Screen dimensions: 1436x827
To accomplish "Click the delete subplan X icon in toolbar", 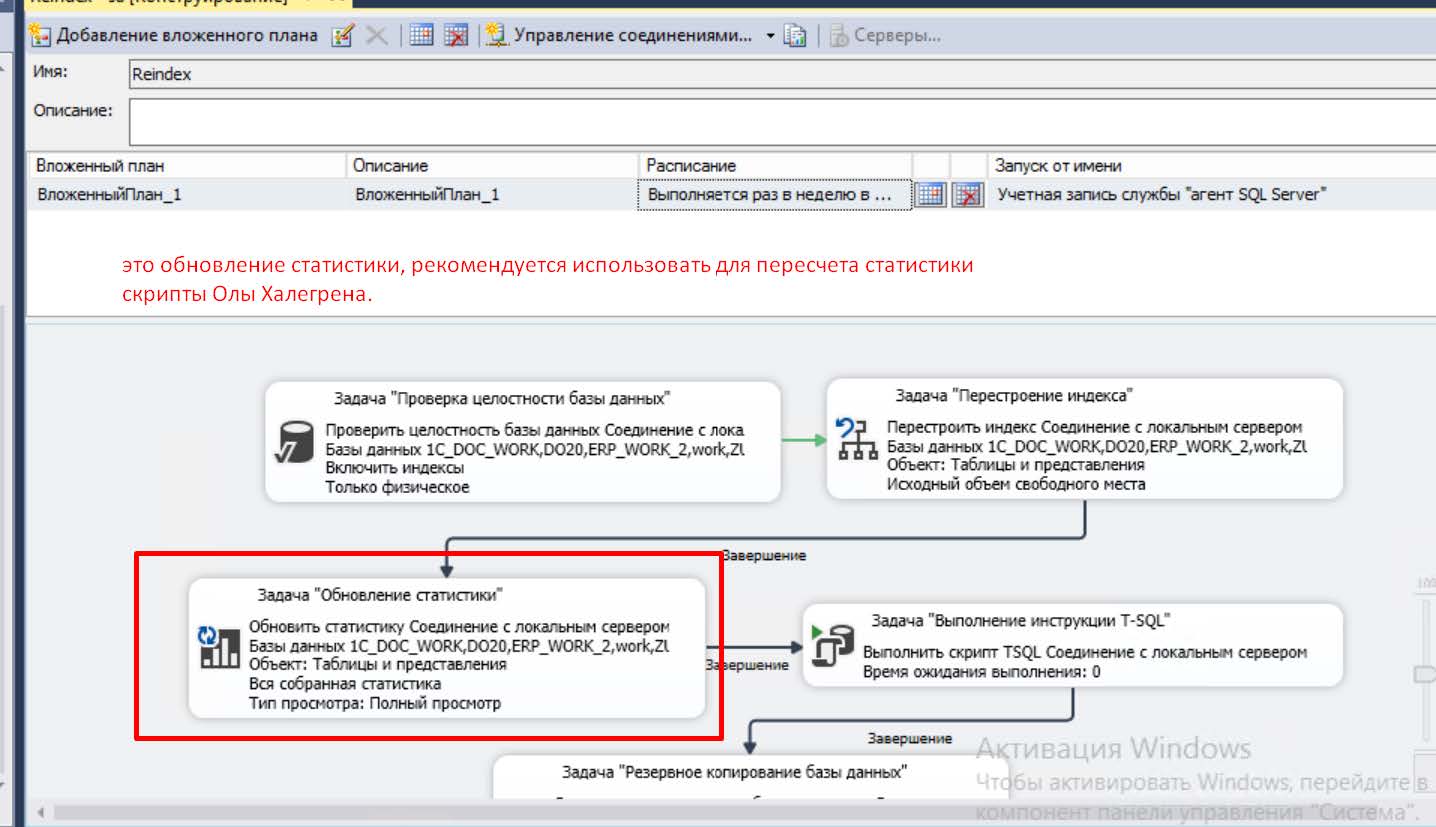I will coord(377,36).
